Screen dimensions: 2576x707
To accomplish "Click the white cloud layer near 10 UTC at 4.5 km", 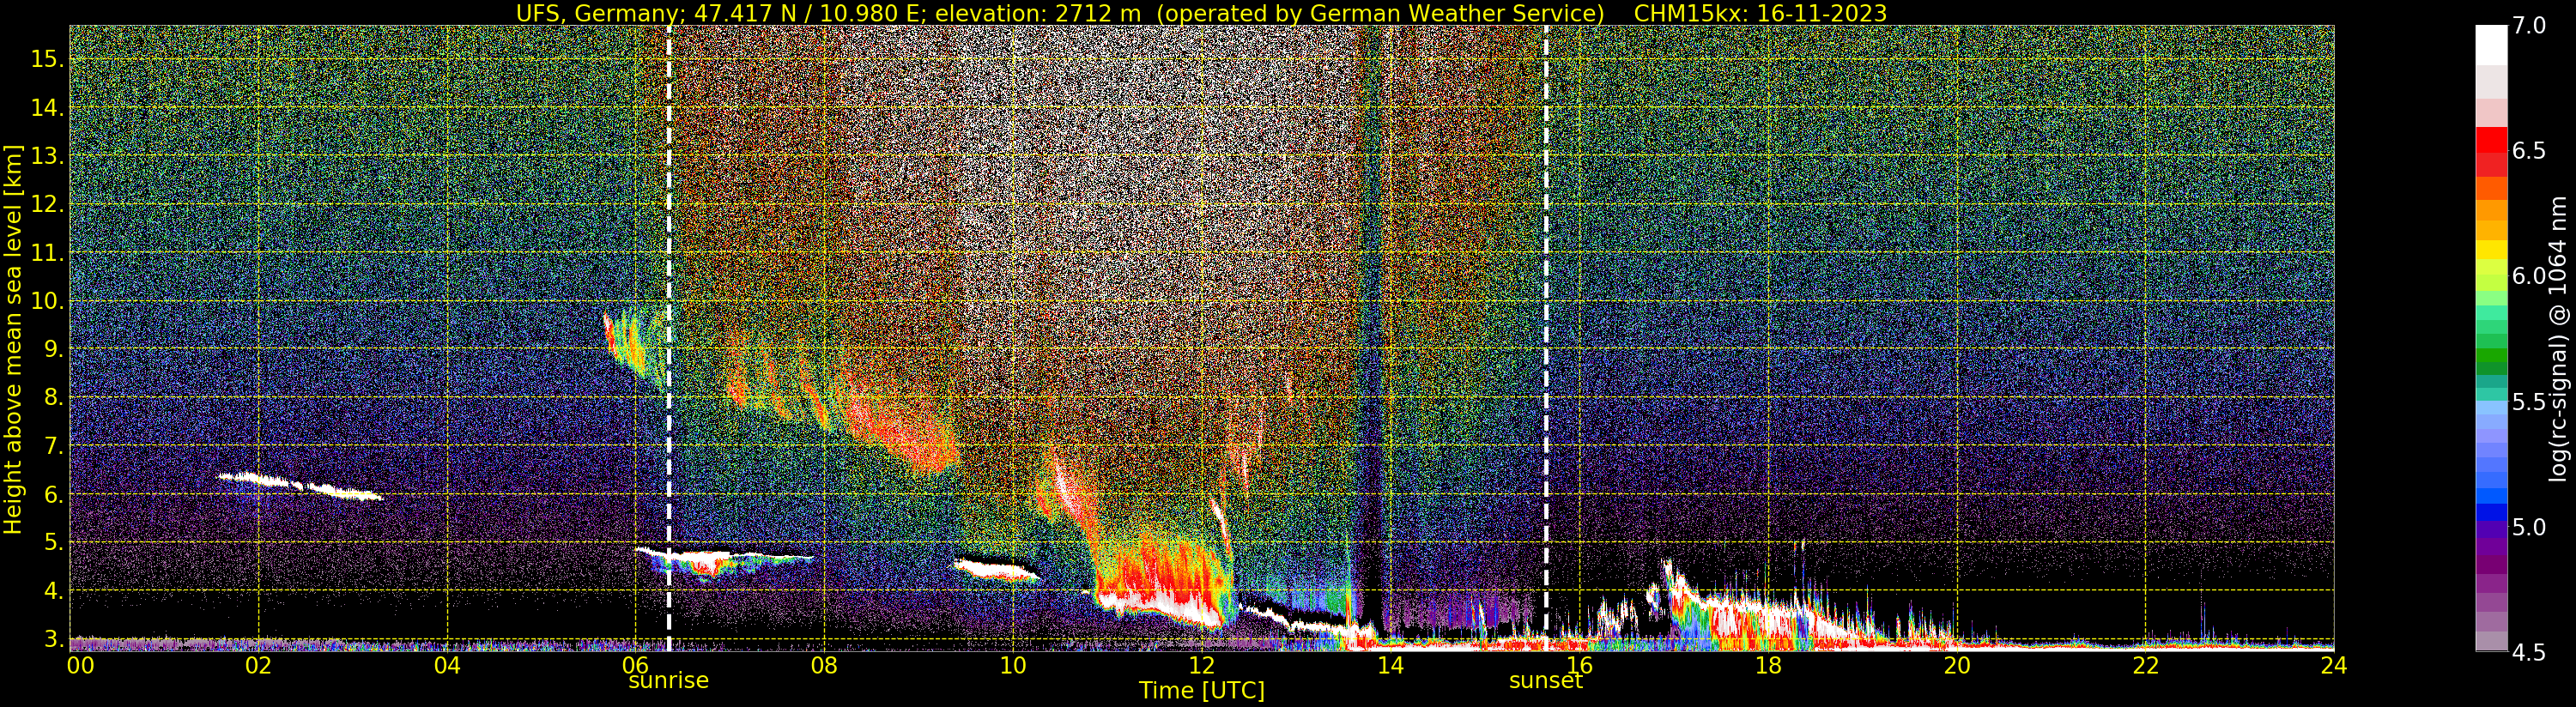I will click(997, 569).
